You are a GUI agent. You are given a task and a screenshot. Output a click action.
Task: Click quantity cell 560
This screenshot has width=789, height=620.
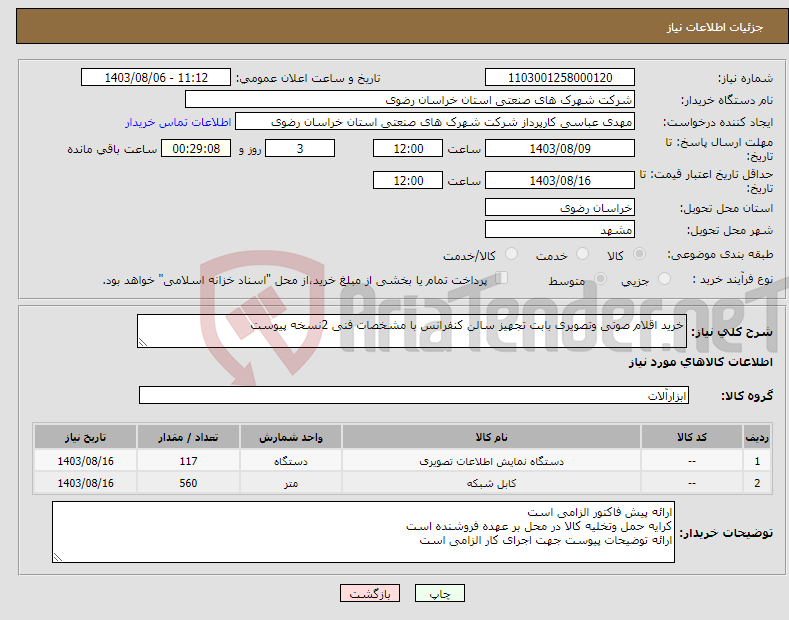188,483
